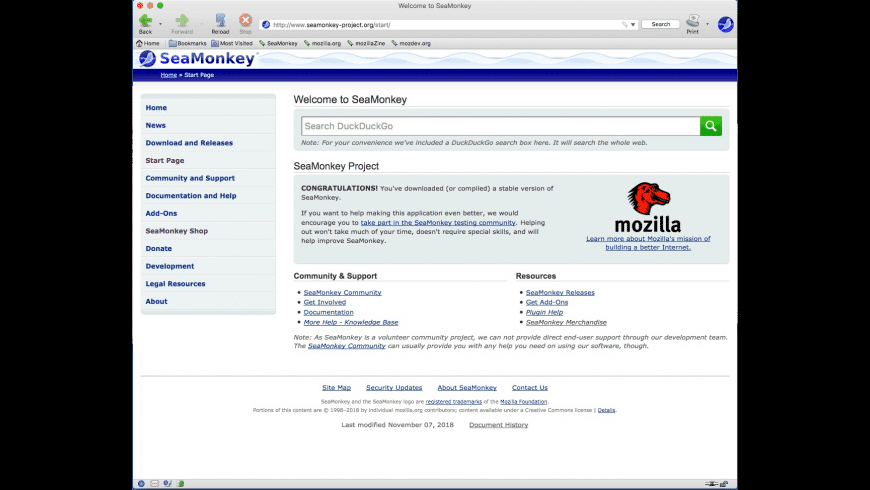Open the About SeaMonkey footer link
This screenshot has height=490, width=870.
pos(467,388)
